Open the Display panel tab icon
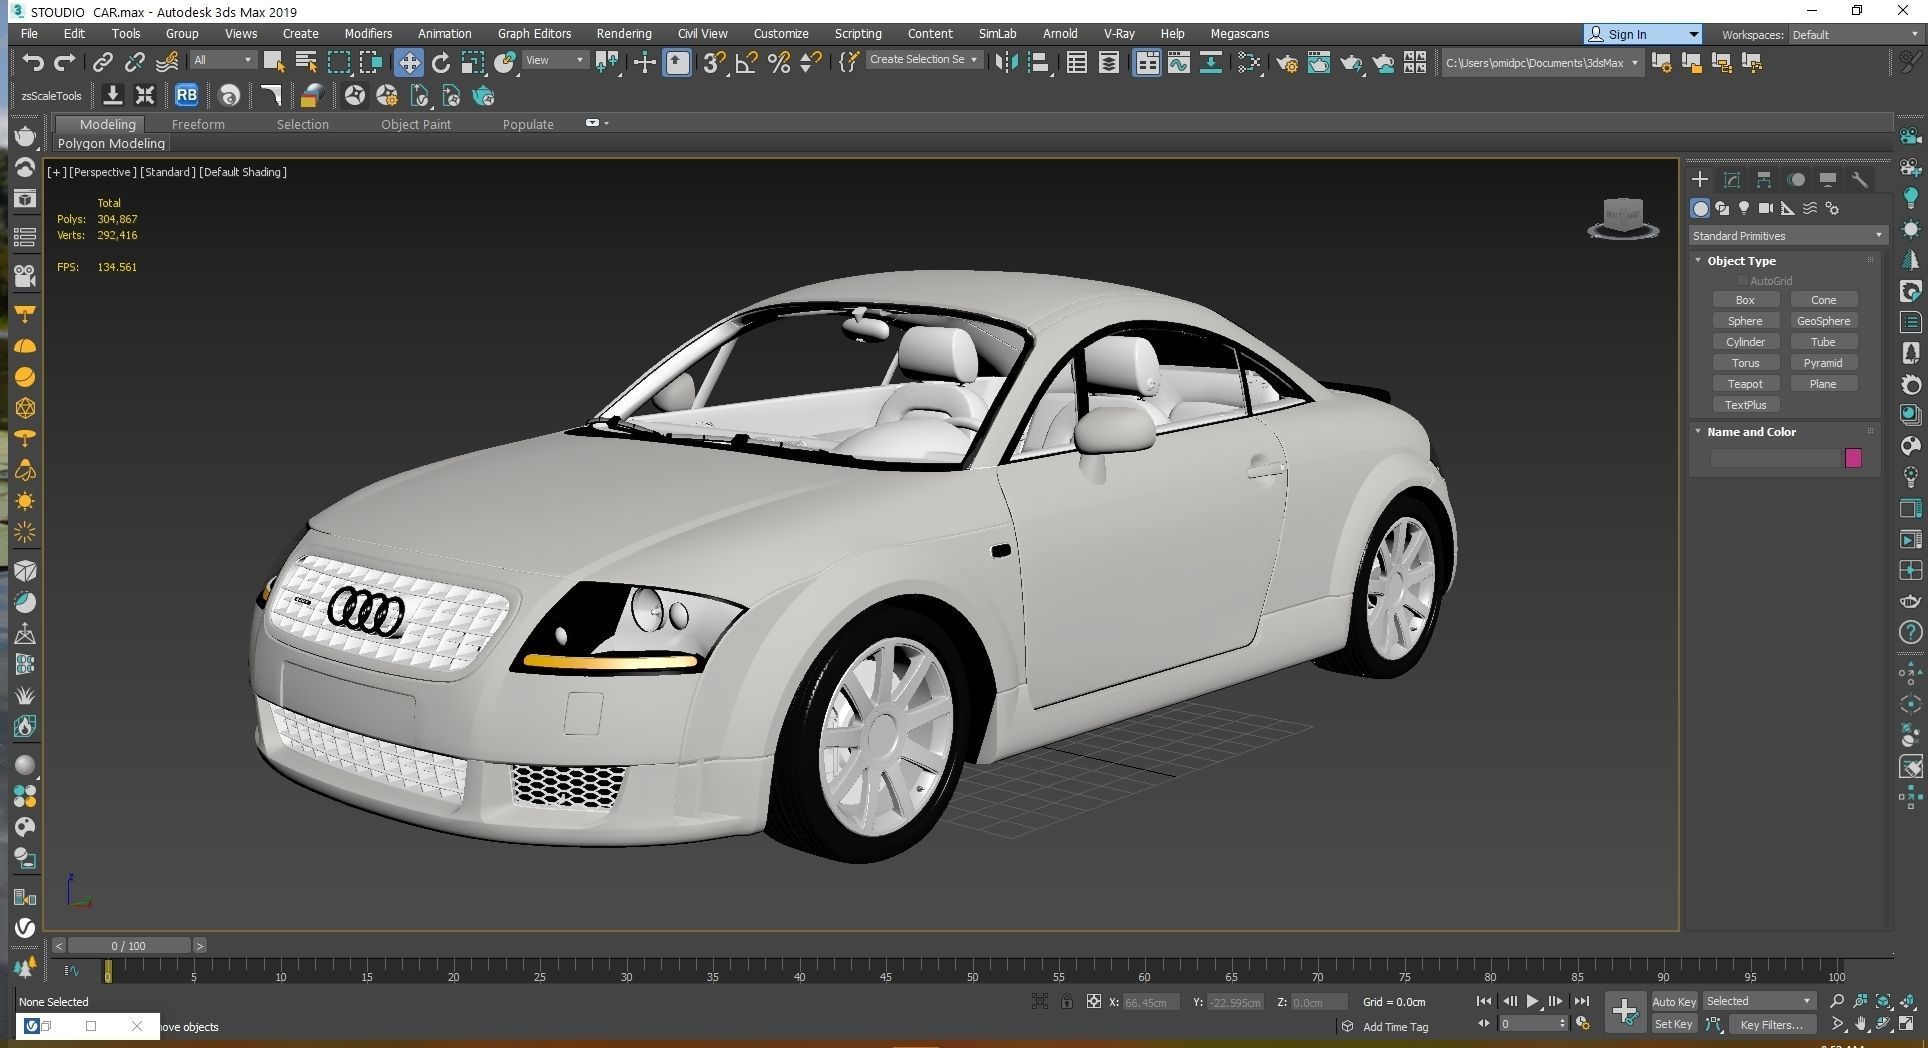Screen dimensions: 1928x1048 coord(1828,179)
